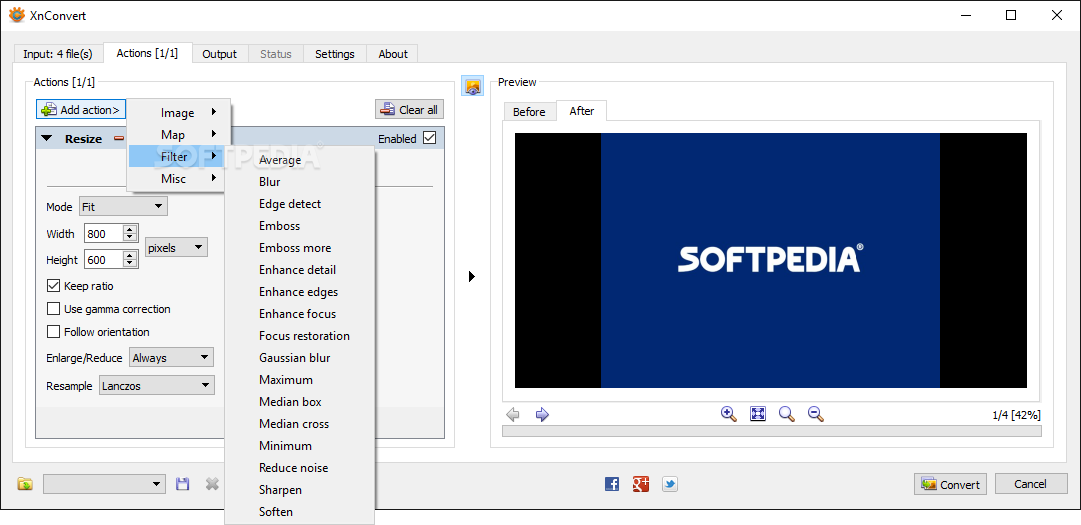
Task: Toggle the Enabled checkbox for Resize
Action: pos(430,138)
